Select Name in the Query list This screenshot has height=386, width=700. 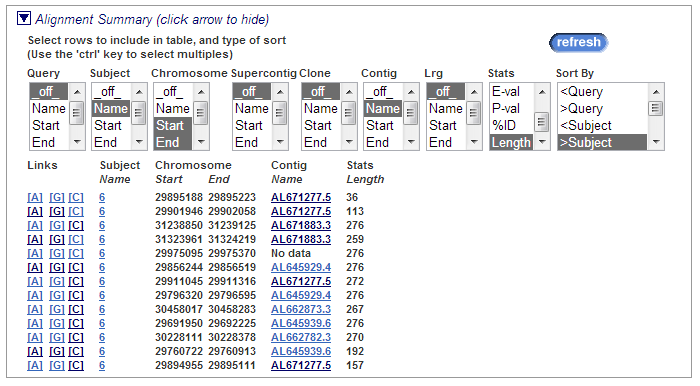(49, 108)
